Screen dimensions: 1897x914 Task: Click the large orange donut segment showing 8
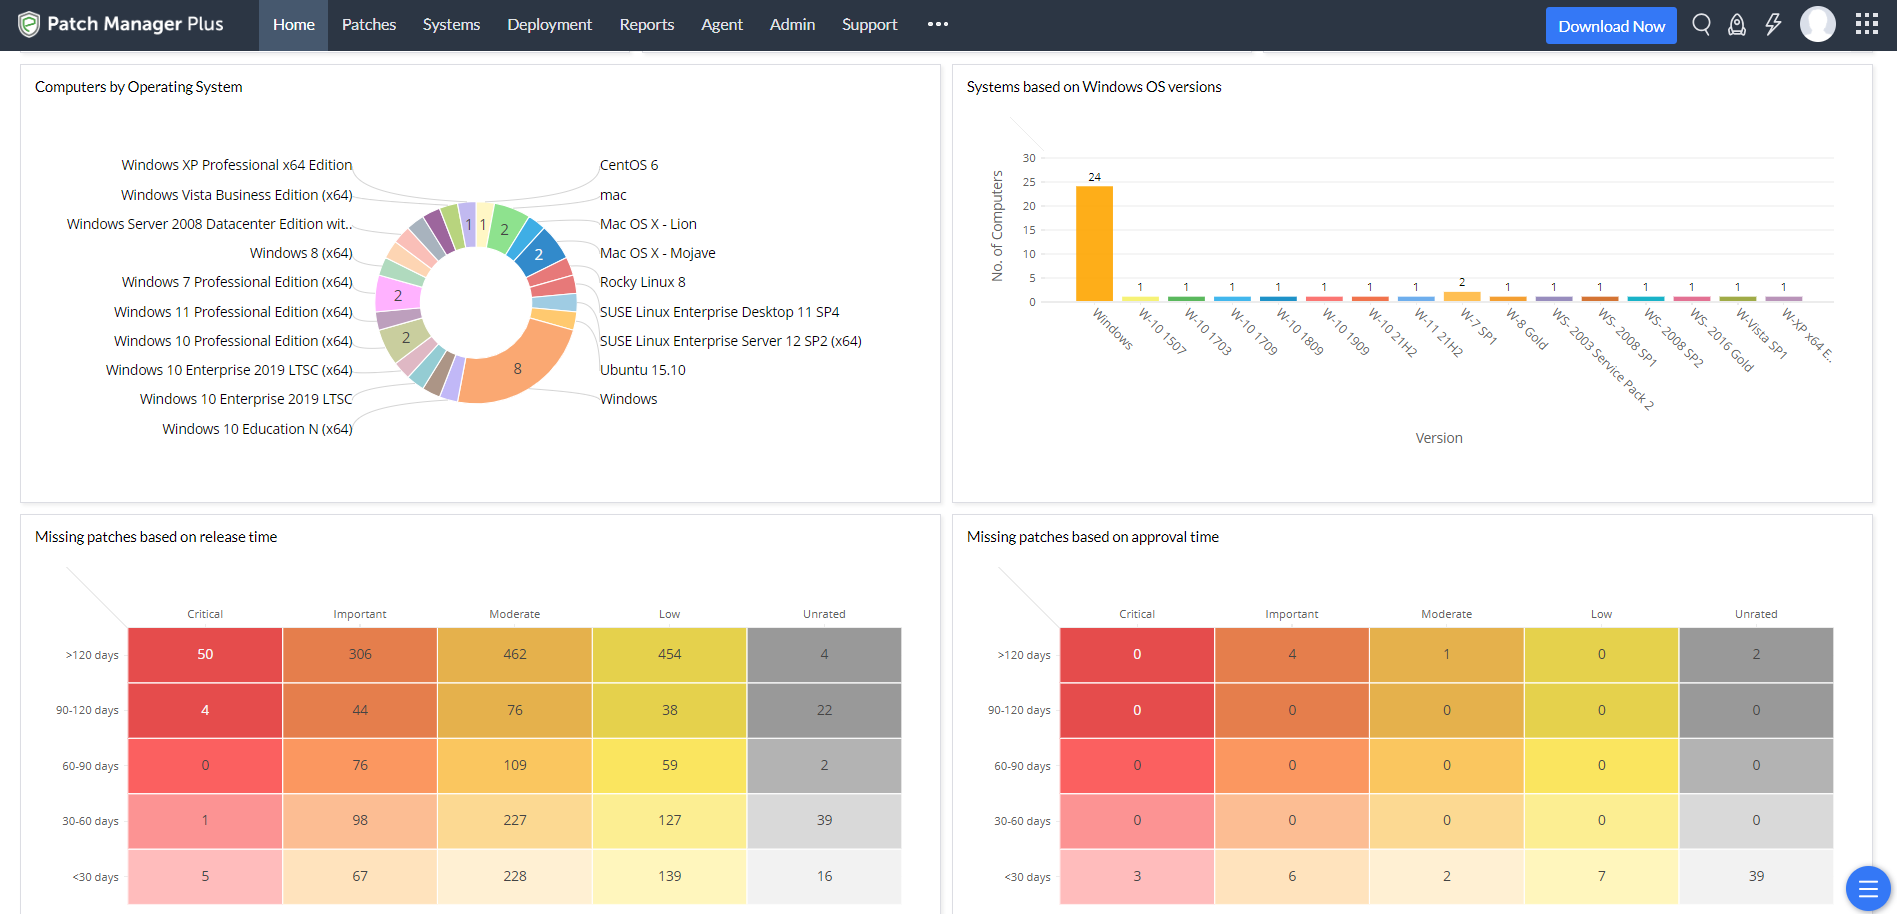517,368
